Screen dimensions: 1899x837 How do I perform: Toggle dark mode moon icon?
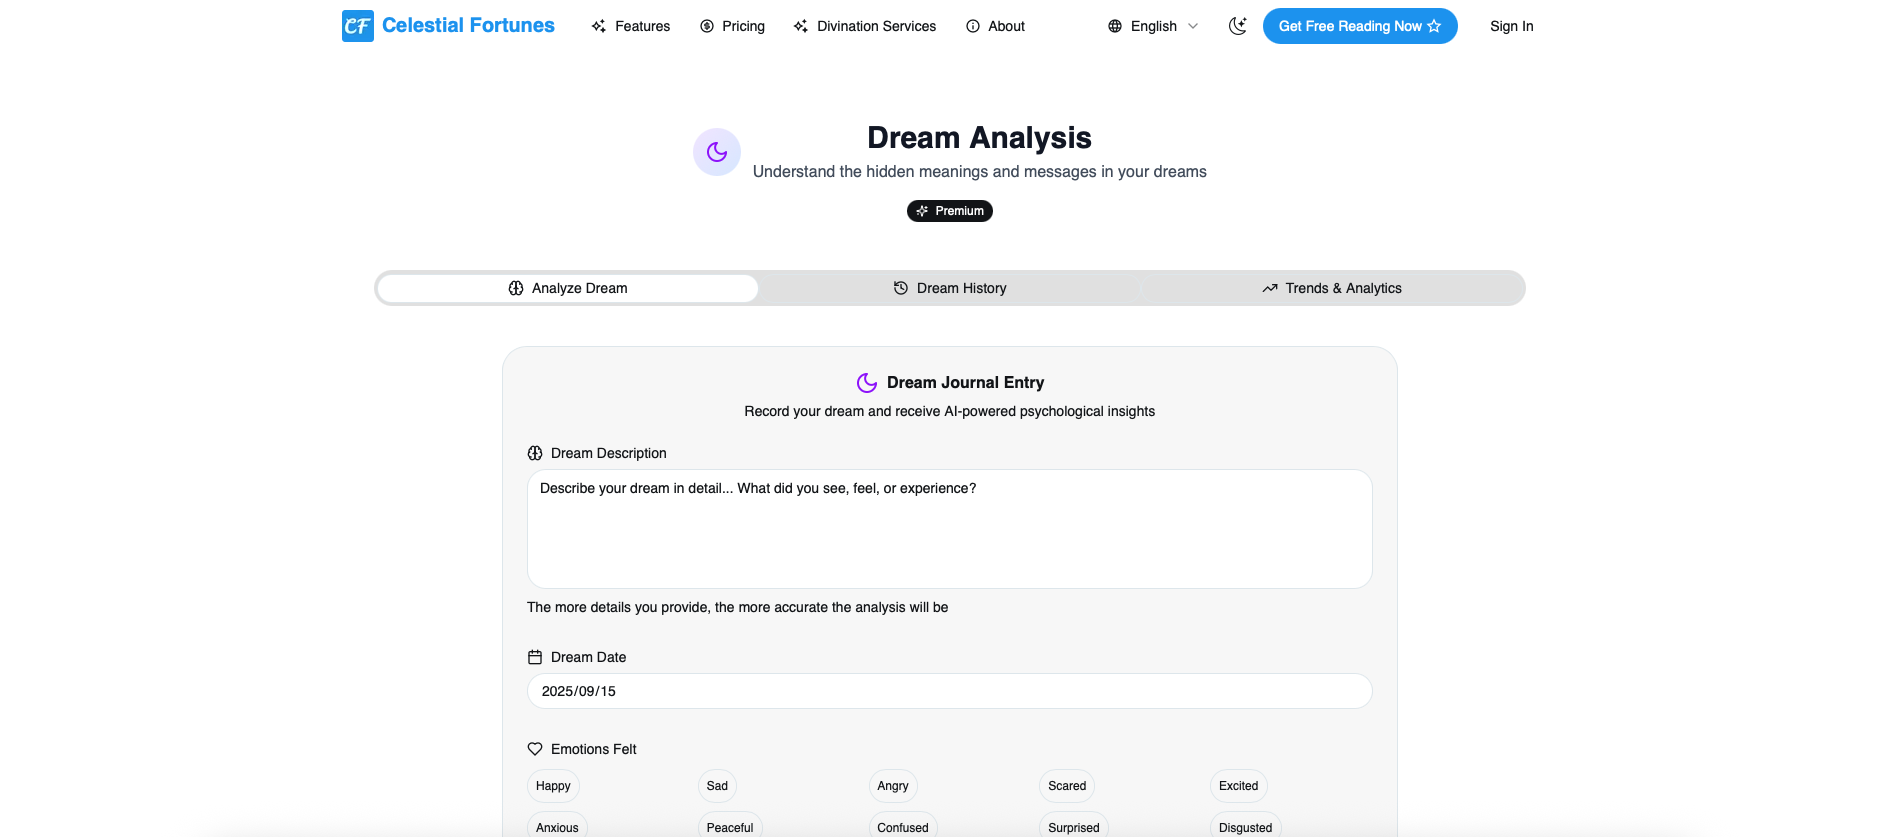pyautogui.click(x=1238, y=26)
